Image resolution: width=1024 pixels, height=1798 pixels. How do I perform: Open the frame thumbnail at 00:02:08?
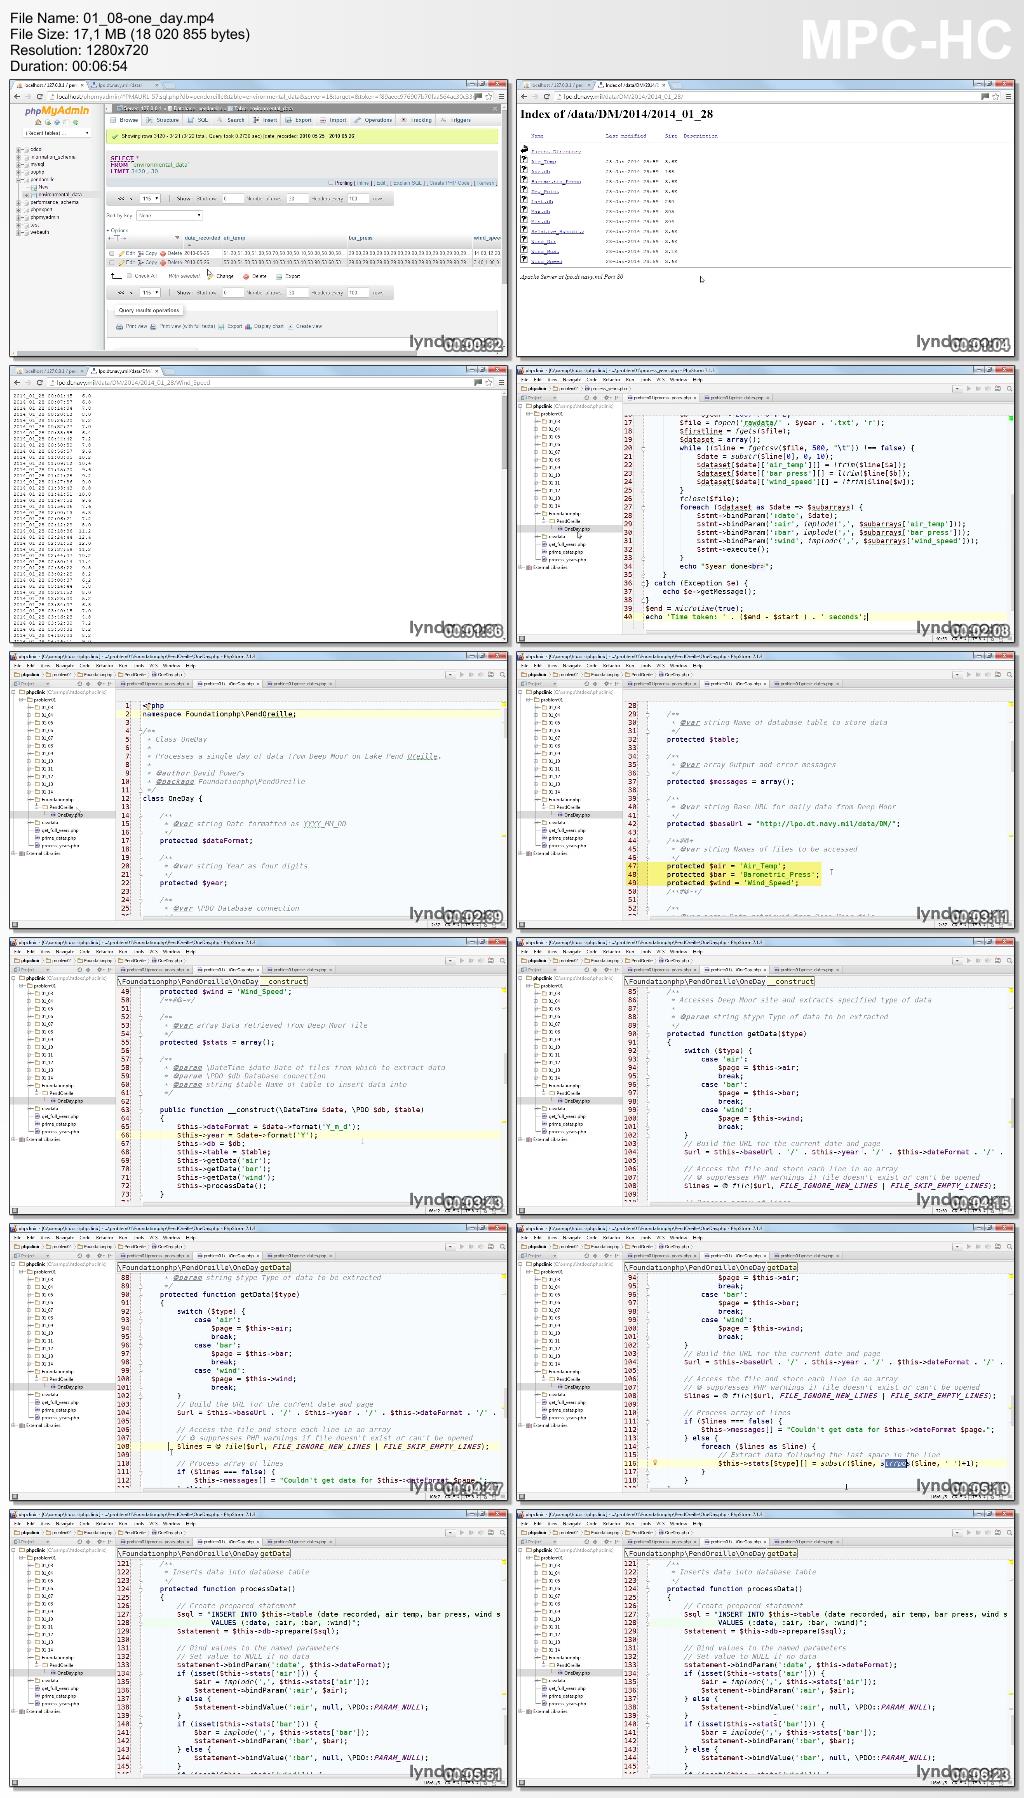pos(765,504)
